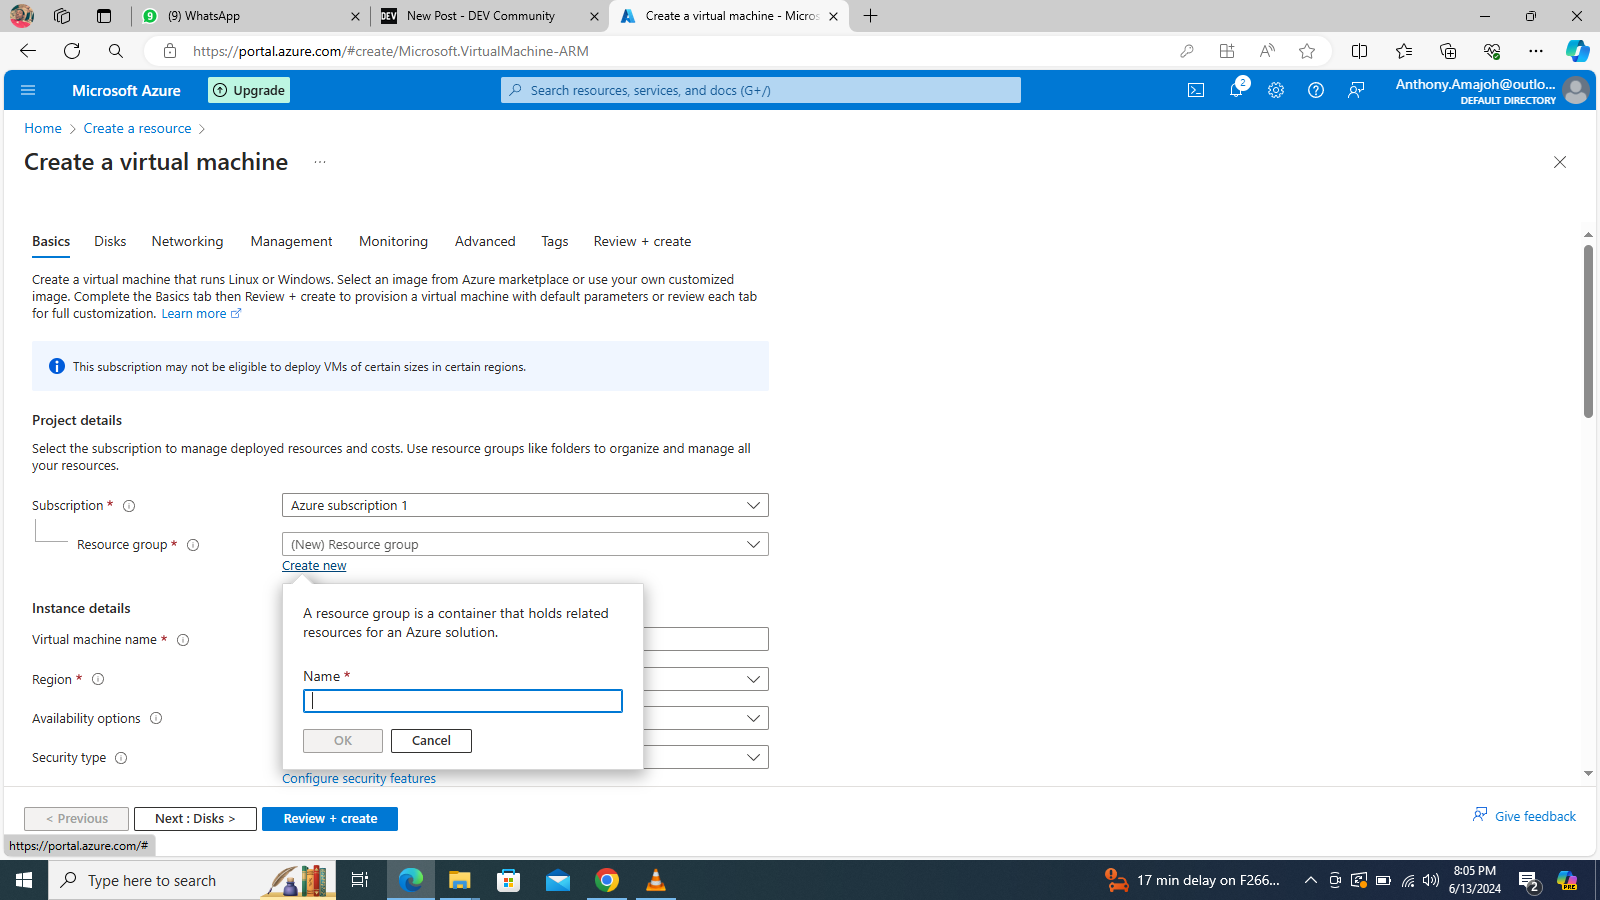The image size is (1600, 900).
Task: Open Edge Collections icon
Action: (x=1448, y=51)
